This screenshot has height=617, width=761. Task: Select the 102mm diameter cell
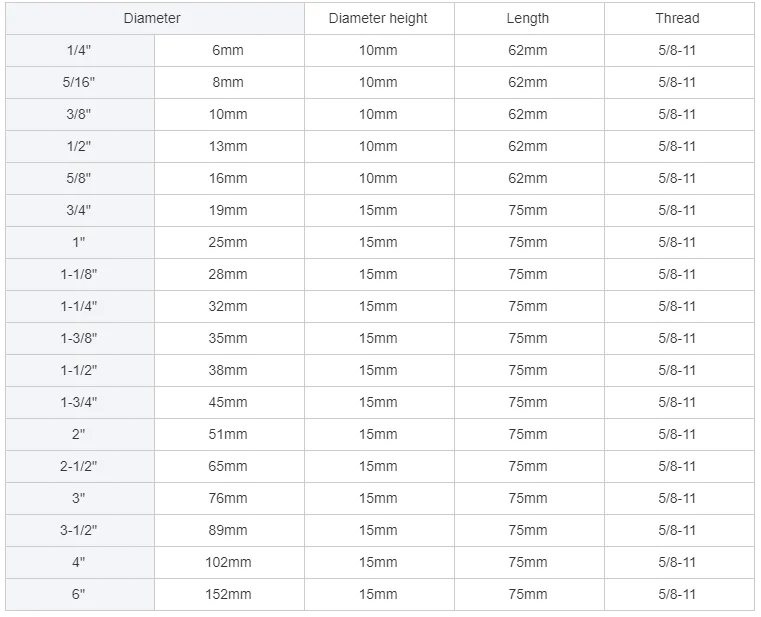(x=228, y=562)
